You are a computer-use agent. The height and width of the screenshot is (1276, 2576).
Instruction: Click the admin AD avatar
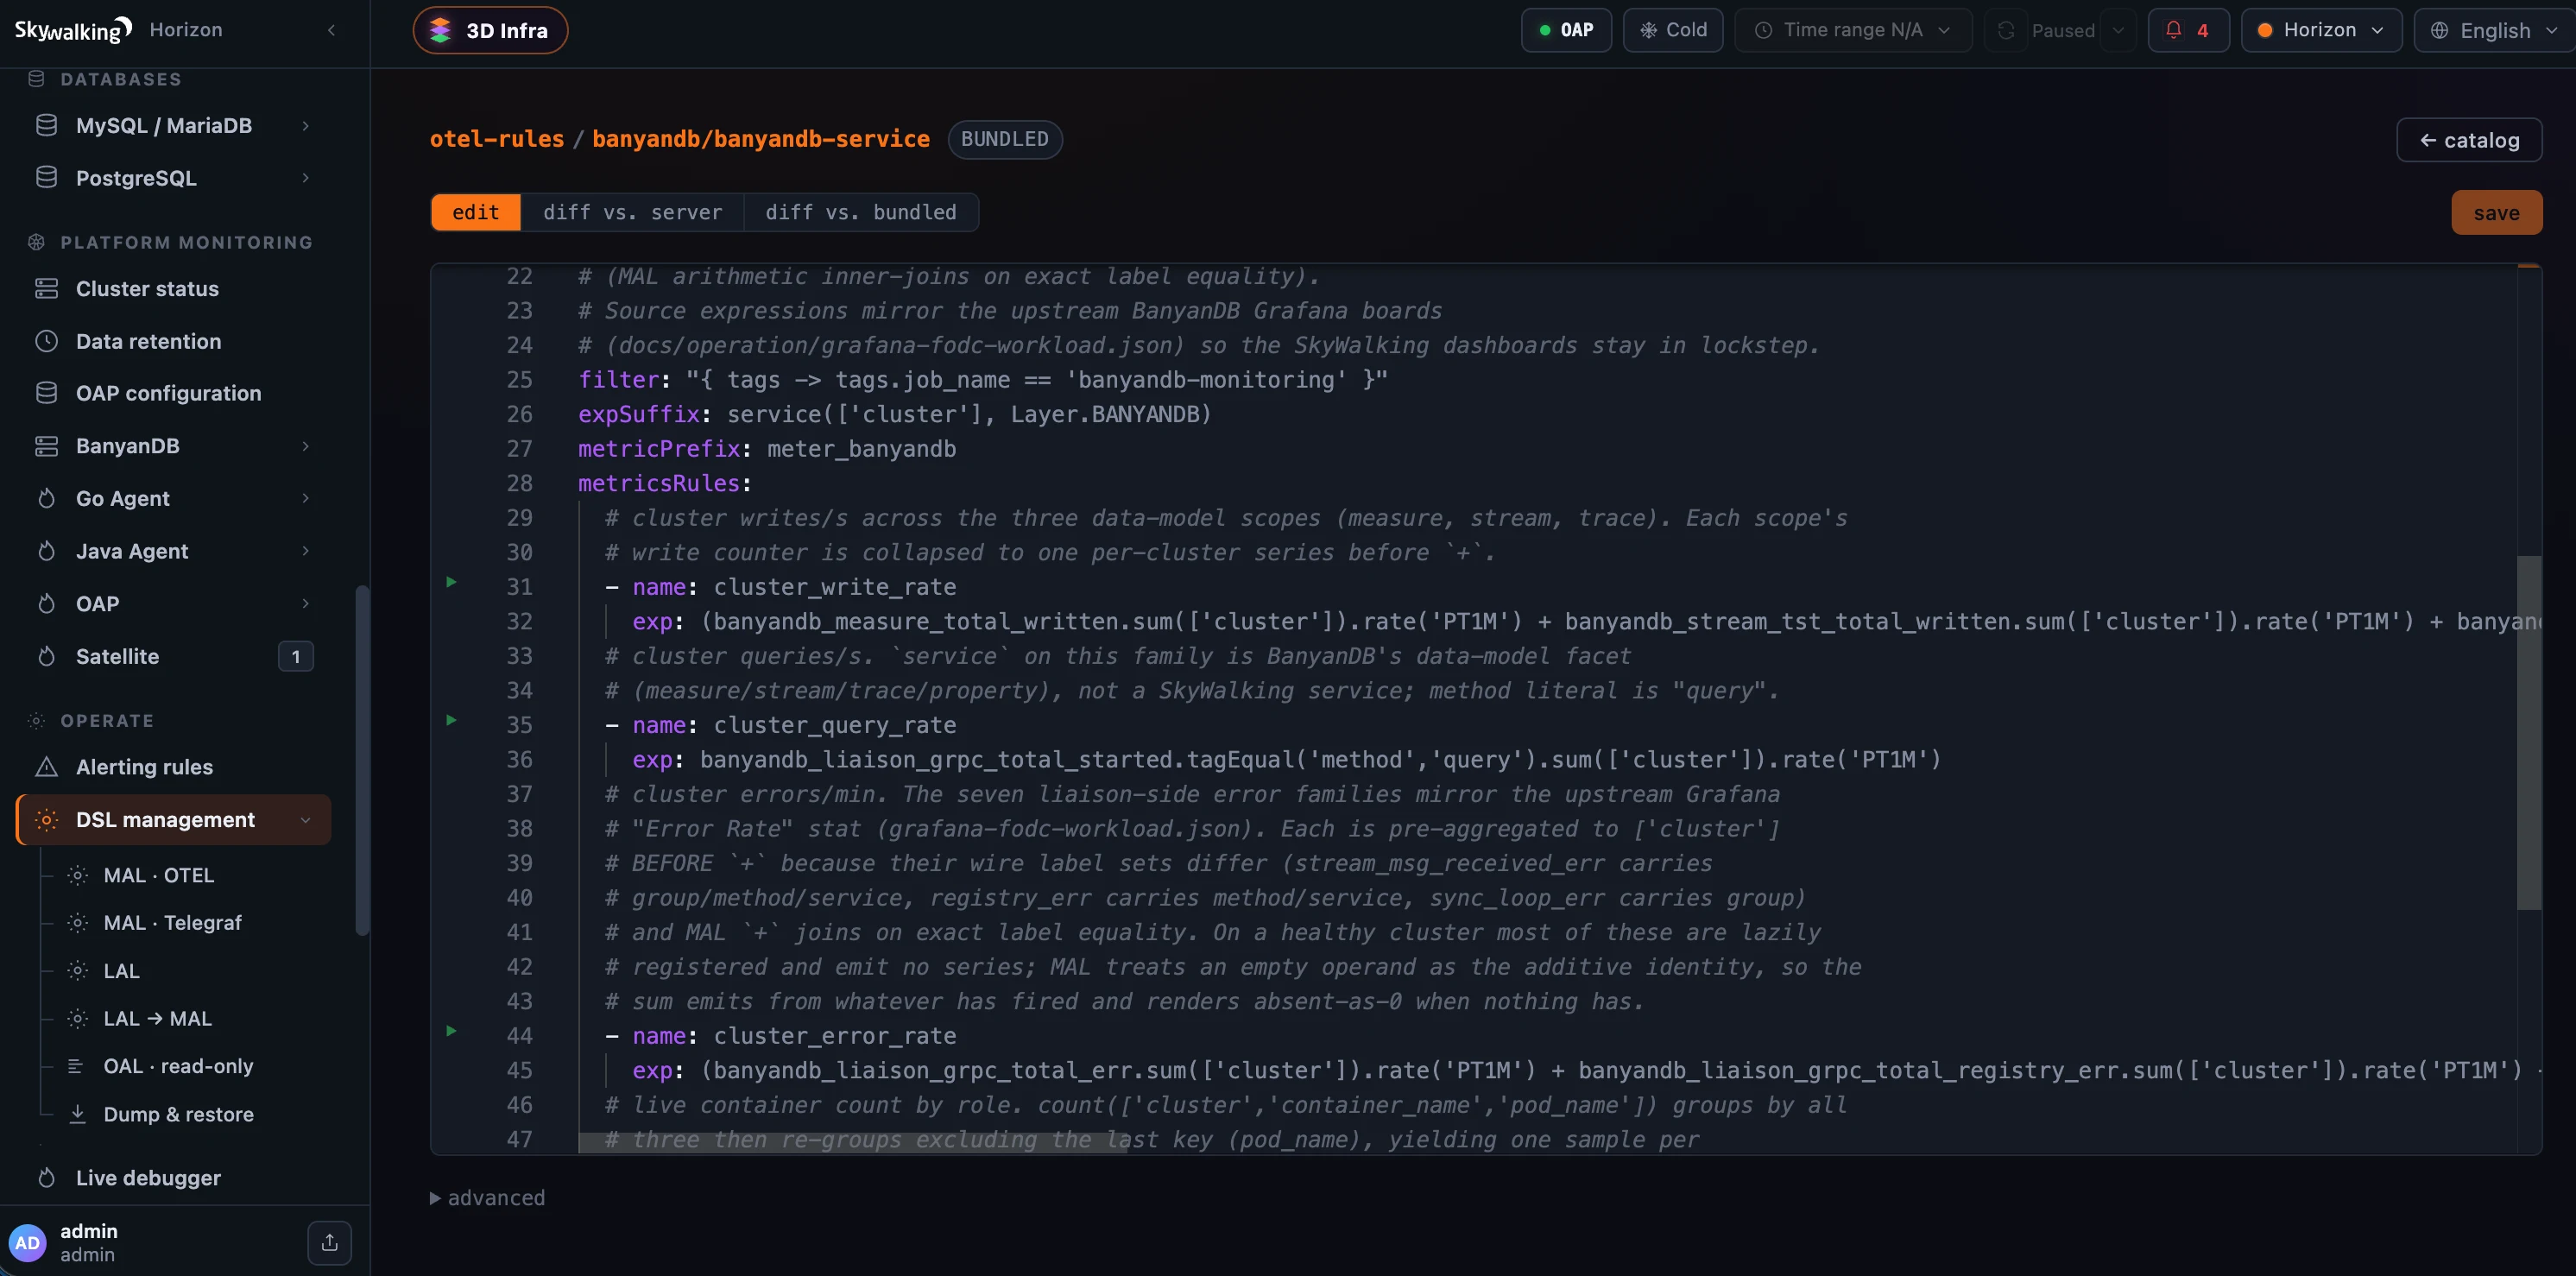(x=27, y=1243)
